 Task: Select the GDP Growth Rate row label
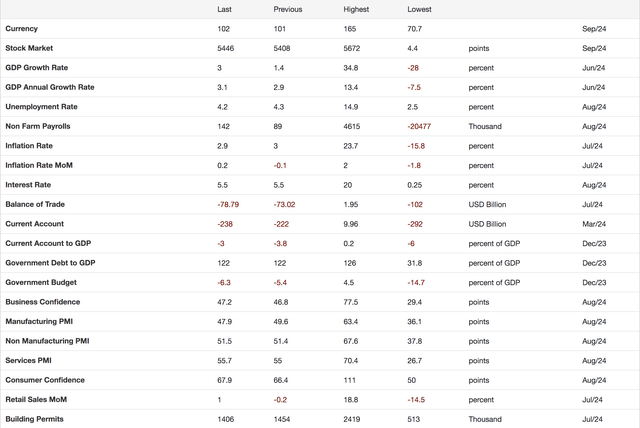37,68
